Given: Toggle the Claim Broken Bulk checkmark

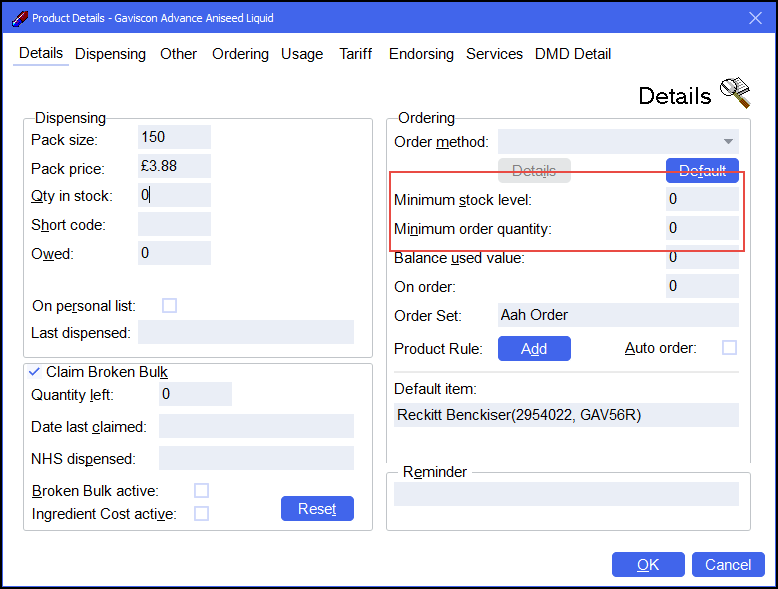Looking at the screenshot, I should (x=34, y=371).
